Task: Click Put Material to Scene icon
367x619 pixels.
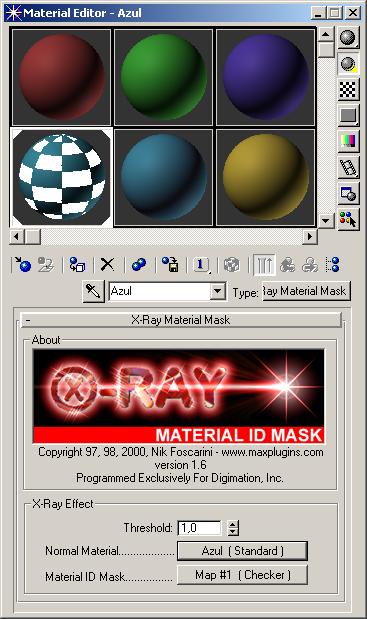Action: tap(46, 264)
